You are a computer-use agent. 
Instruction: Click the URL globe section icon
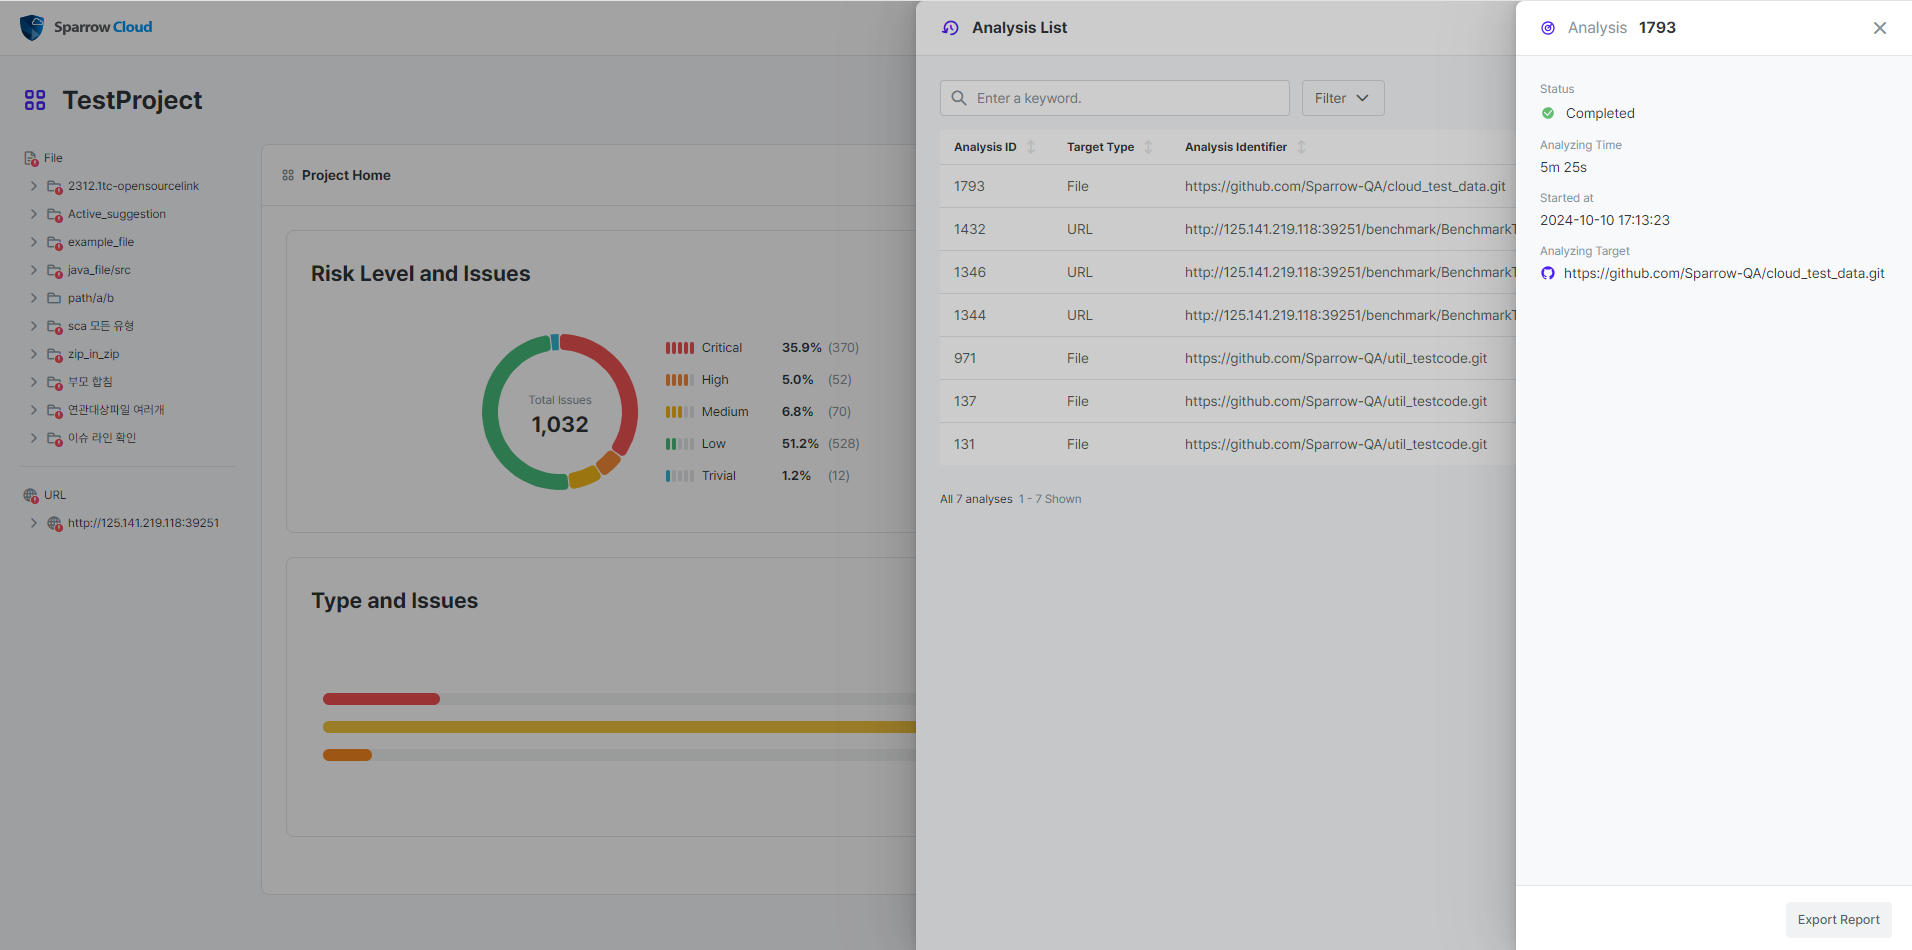coord(31,495)
